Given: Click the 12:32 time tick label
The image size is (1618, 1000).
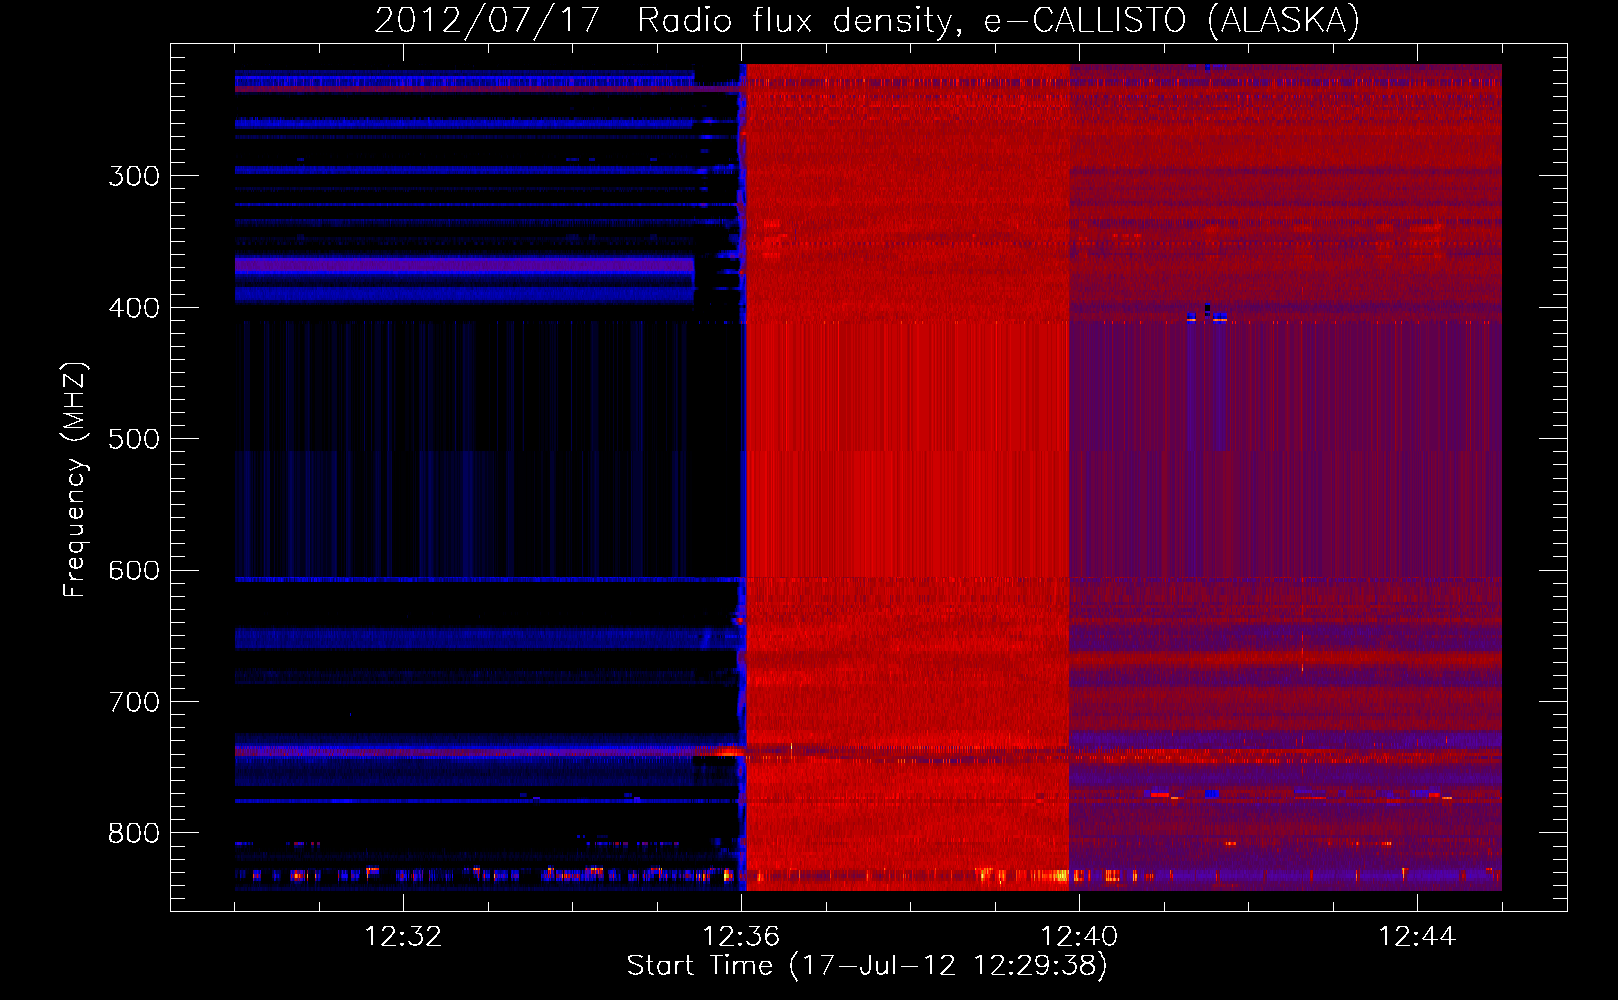Looking at the screenshot, I should tap(403, 936).
